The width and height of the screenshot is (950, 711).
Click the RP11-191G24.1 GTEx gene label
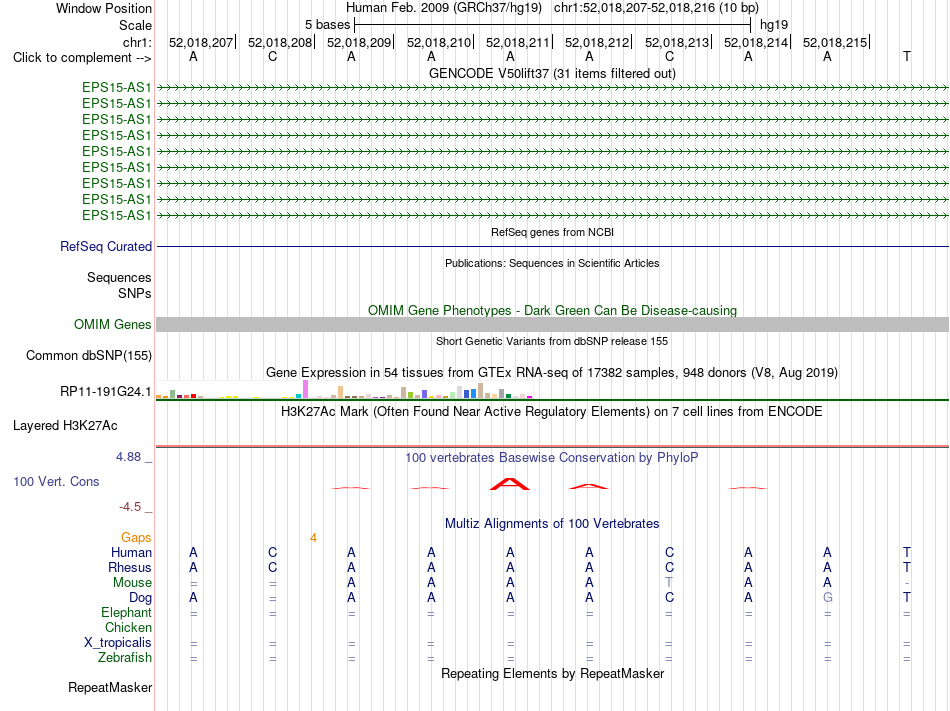coord(105,392)
